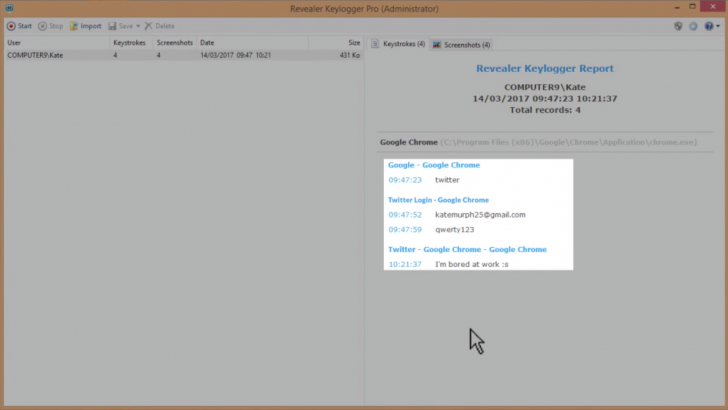Click the app icon in title bar

9,8
